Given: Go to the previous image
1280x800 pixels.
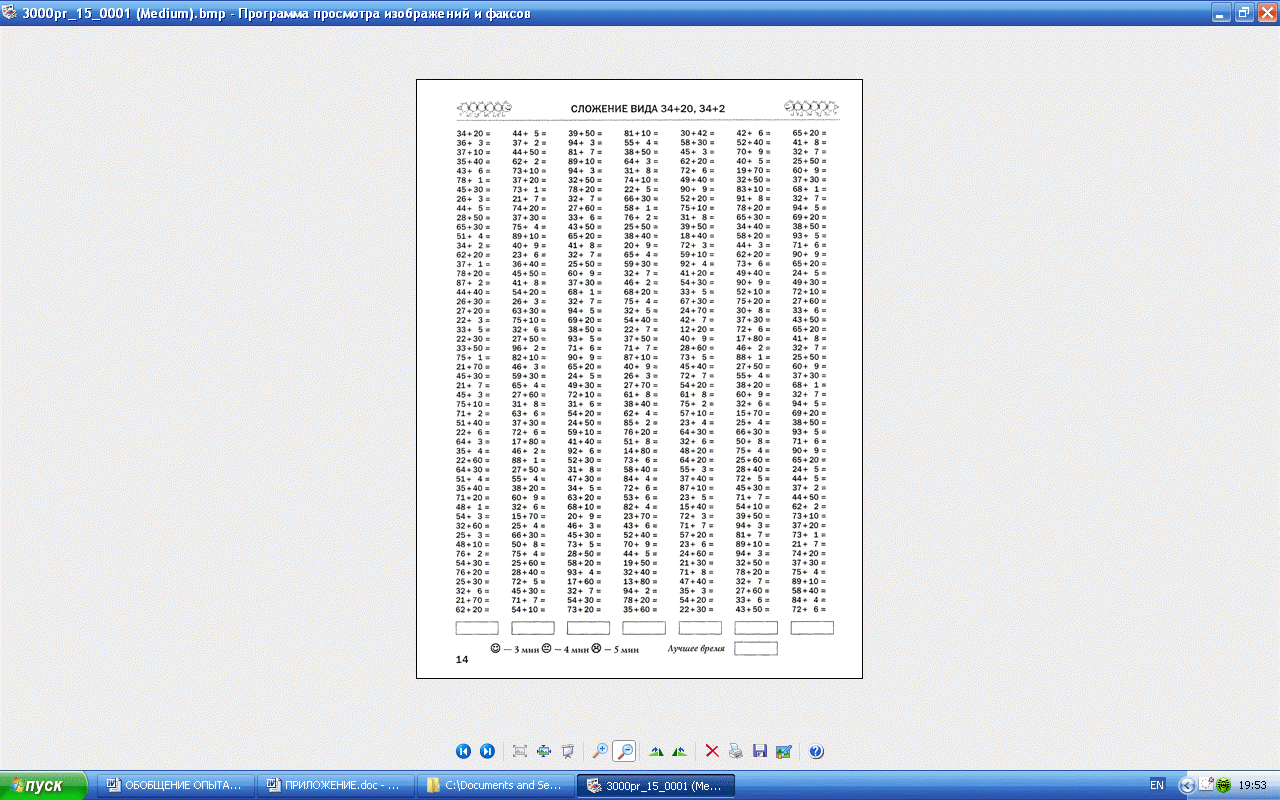Looking at the screenshot, I should point(463,751).
